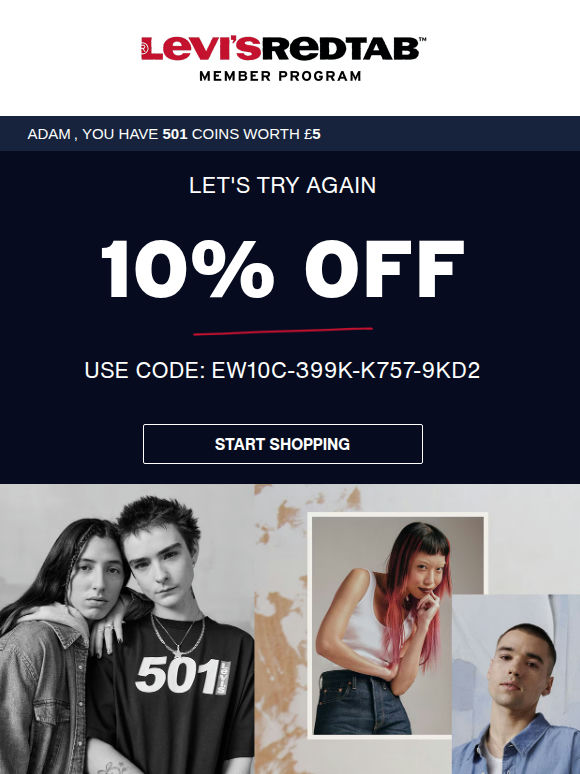Click the jeans worn by the pink-haired model
Screen dimensions: 580x774
362,702
